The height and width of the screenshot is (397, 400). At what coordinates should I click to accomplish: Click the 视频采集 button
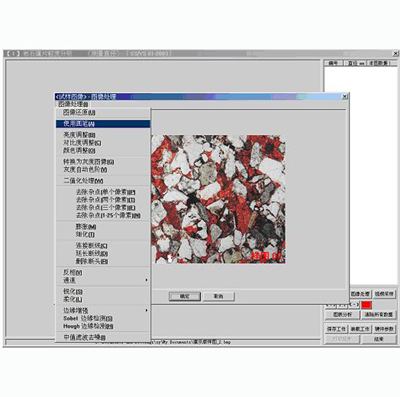coord(384,294)
